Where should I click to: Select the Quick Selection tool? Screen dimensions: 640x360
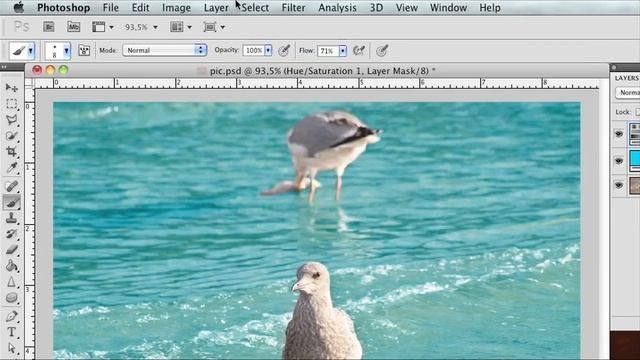11,136
